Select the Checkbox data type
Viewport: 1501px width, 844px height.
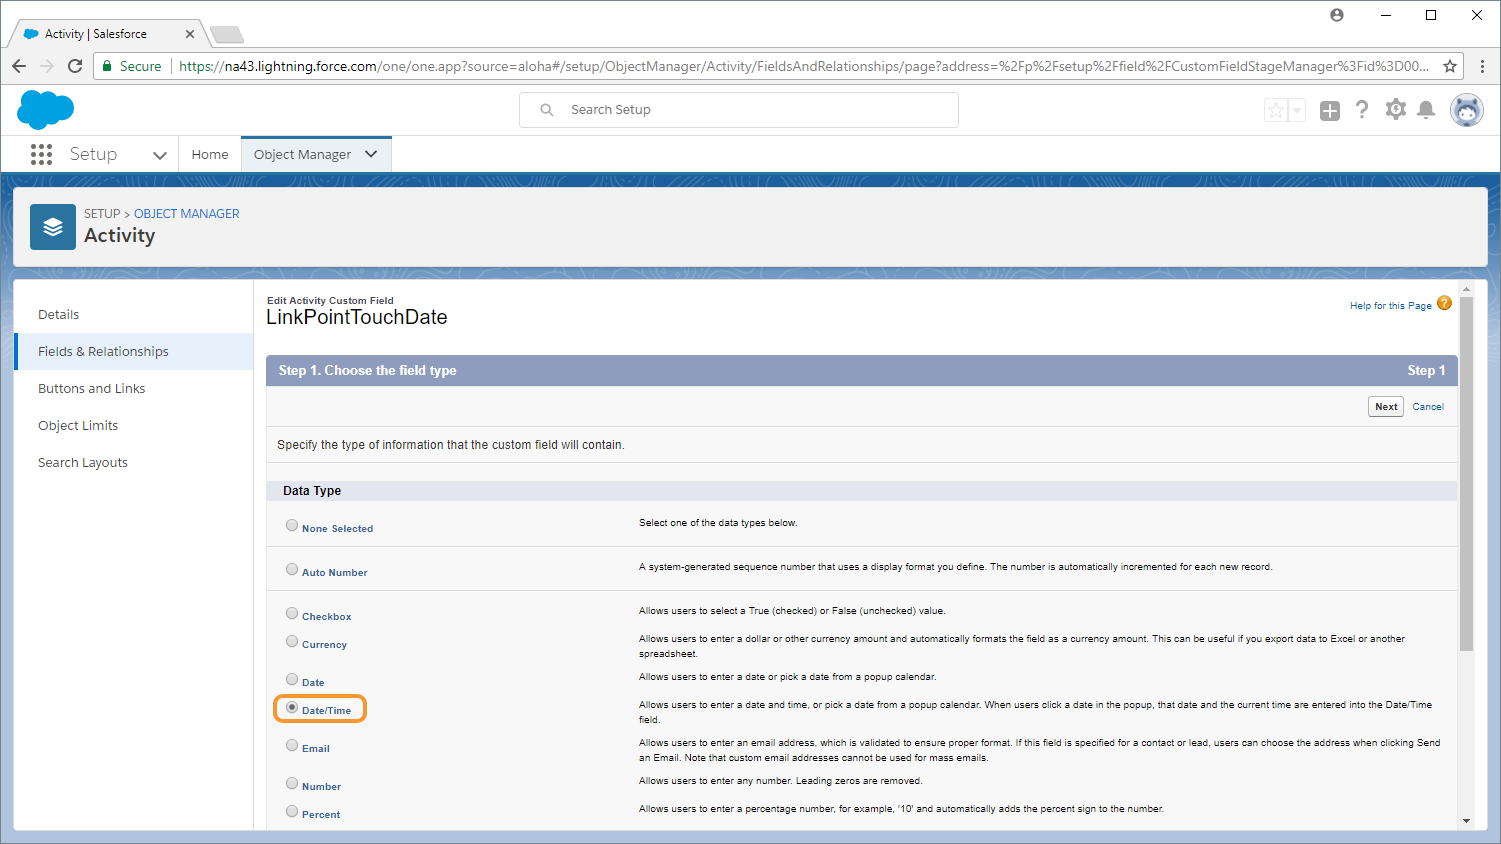coord(292,613)
